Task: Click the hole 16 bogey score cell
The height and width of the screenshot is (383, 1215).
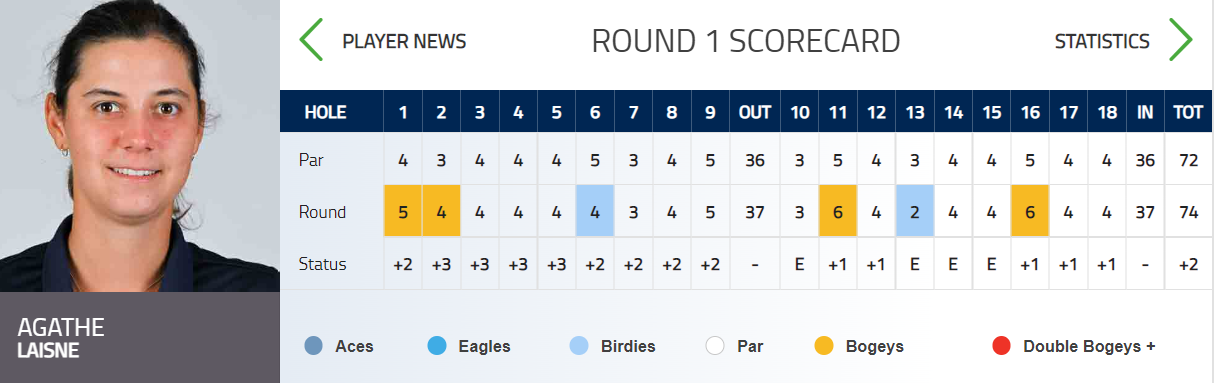Action: [x=1030, y=211]
